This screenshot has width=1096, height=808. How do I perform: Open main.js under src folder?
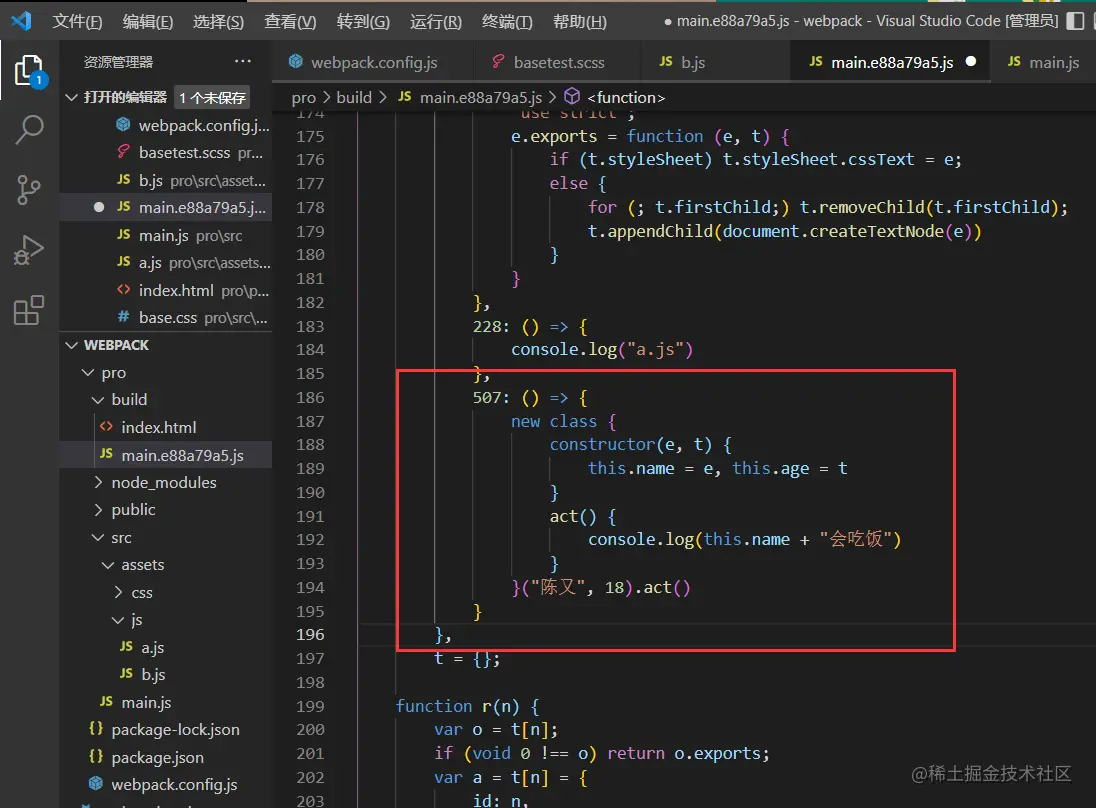coord(166,702)
